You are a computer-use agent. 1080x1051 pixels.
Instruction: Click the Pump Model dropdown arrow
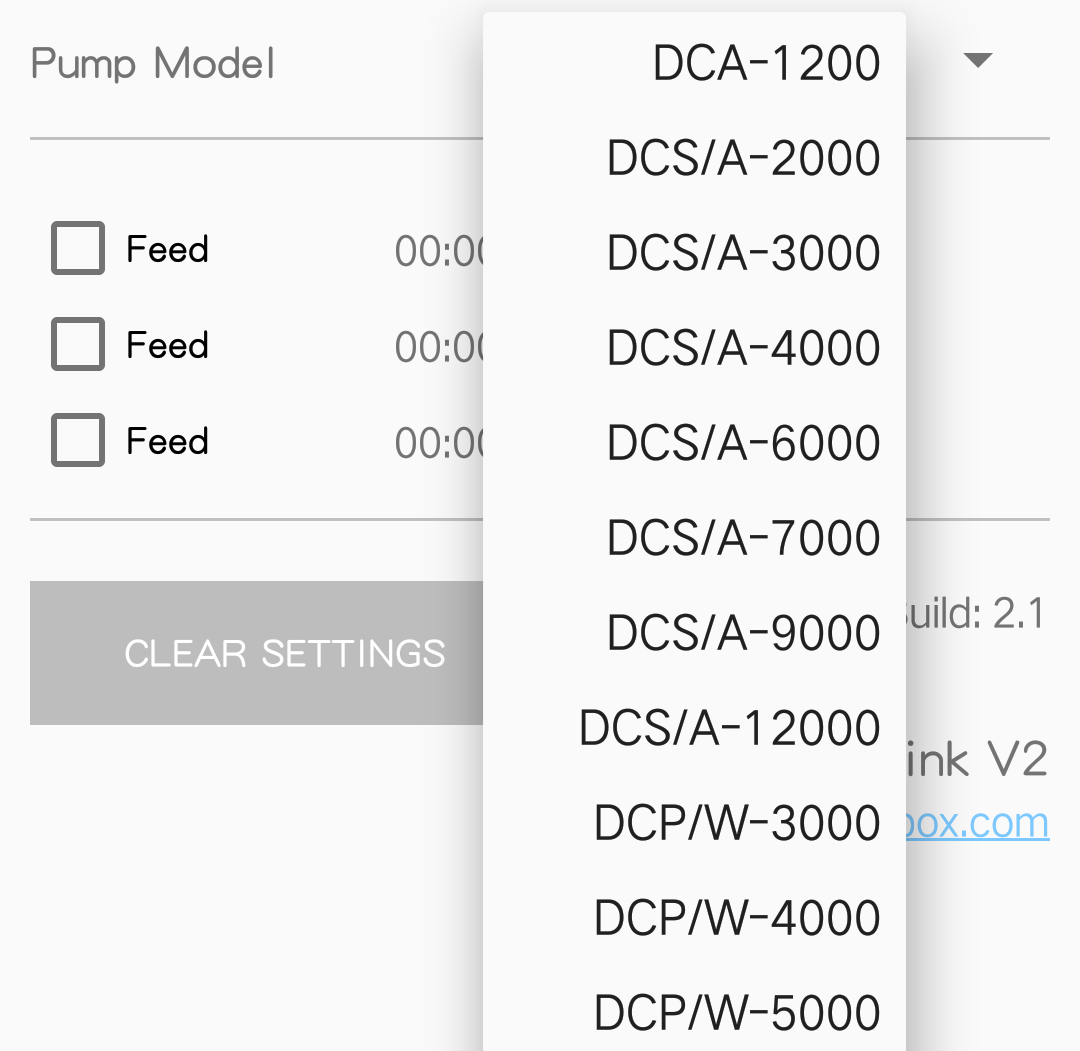977,60
